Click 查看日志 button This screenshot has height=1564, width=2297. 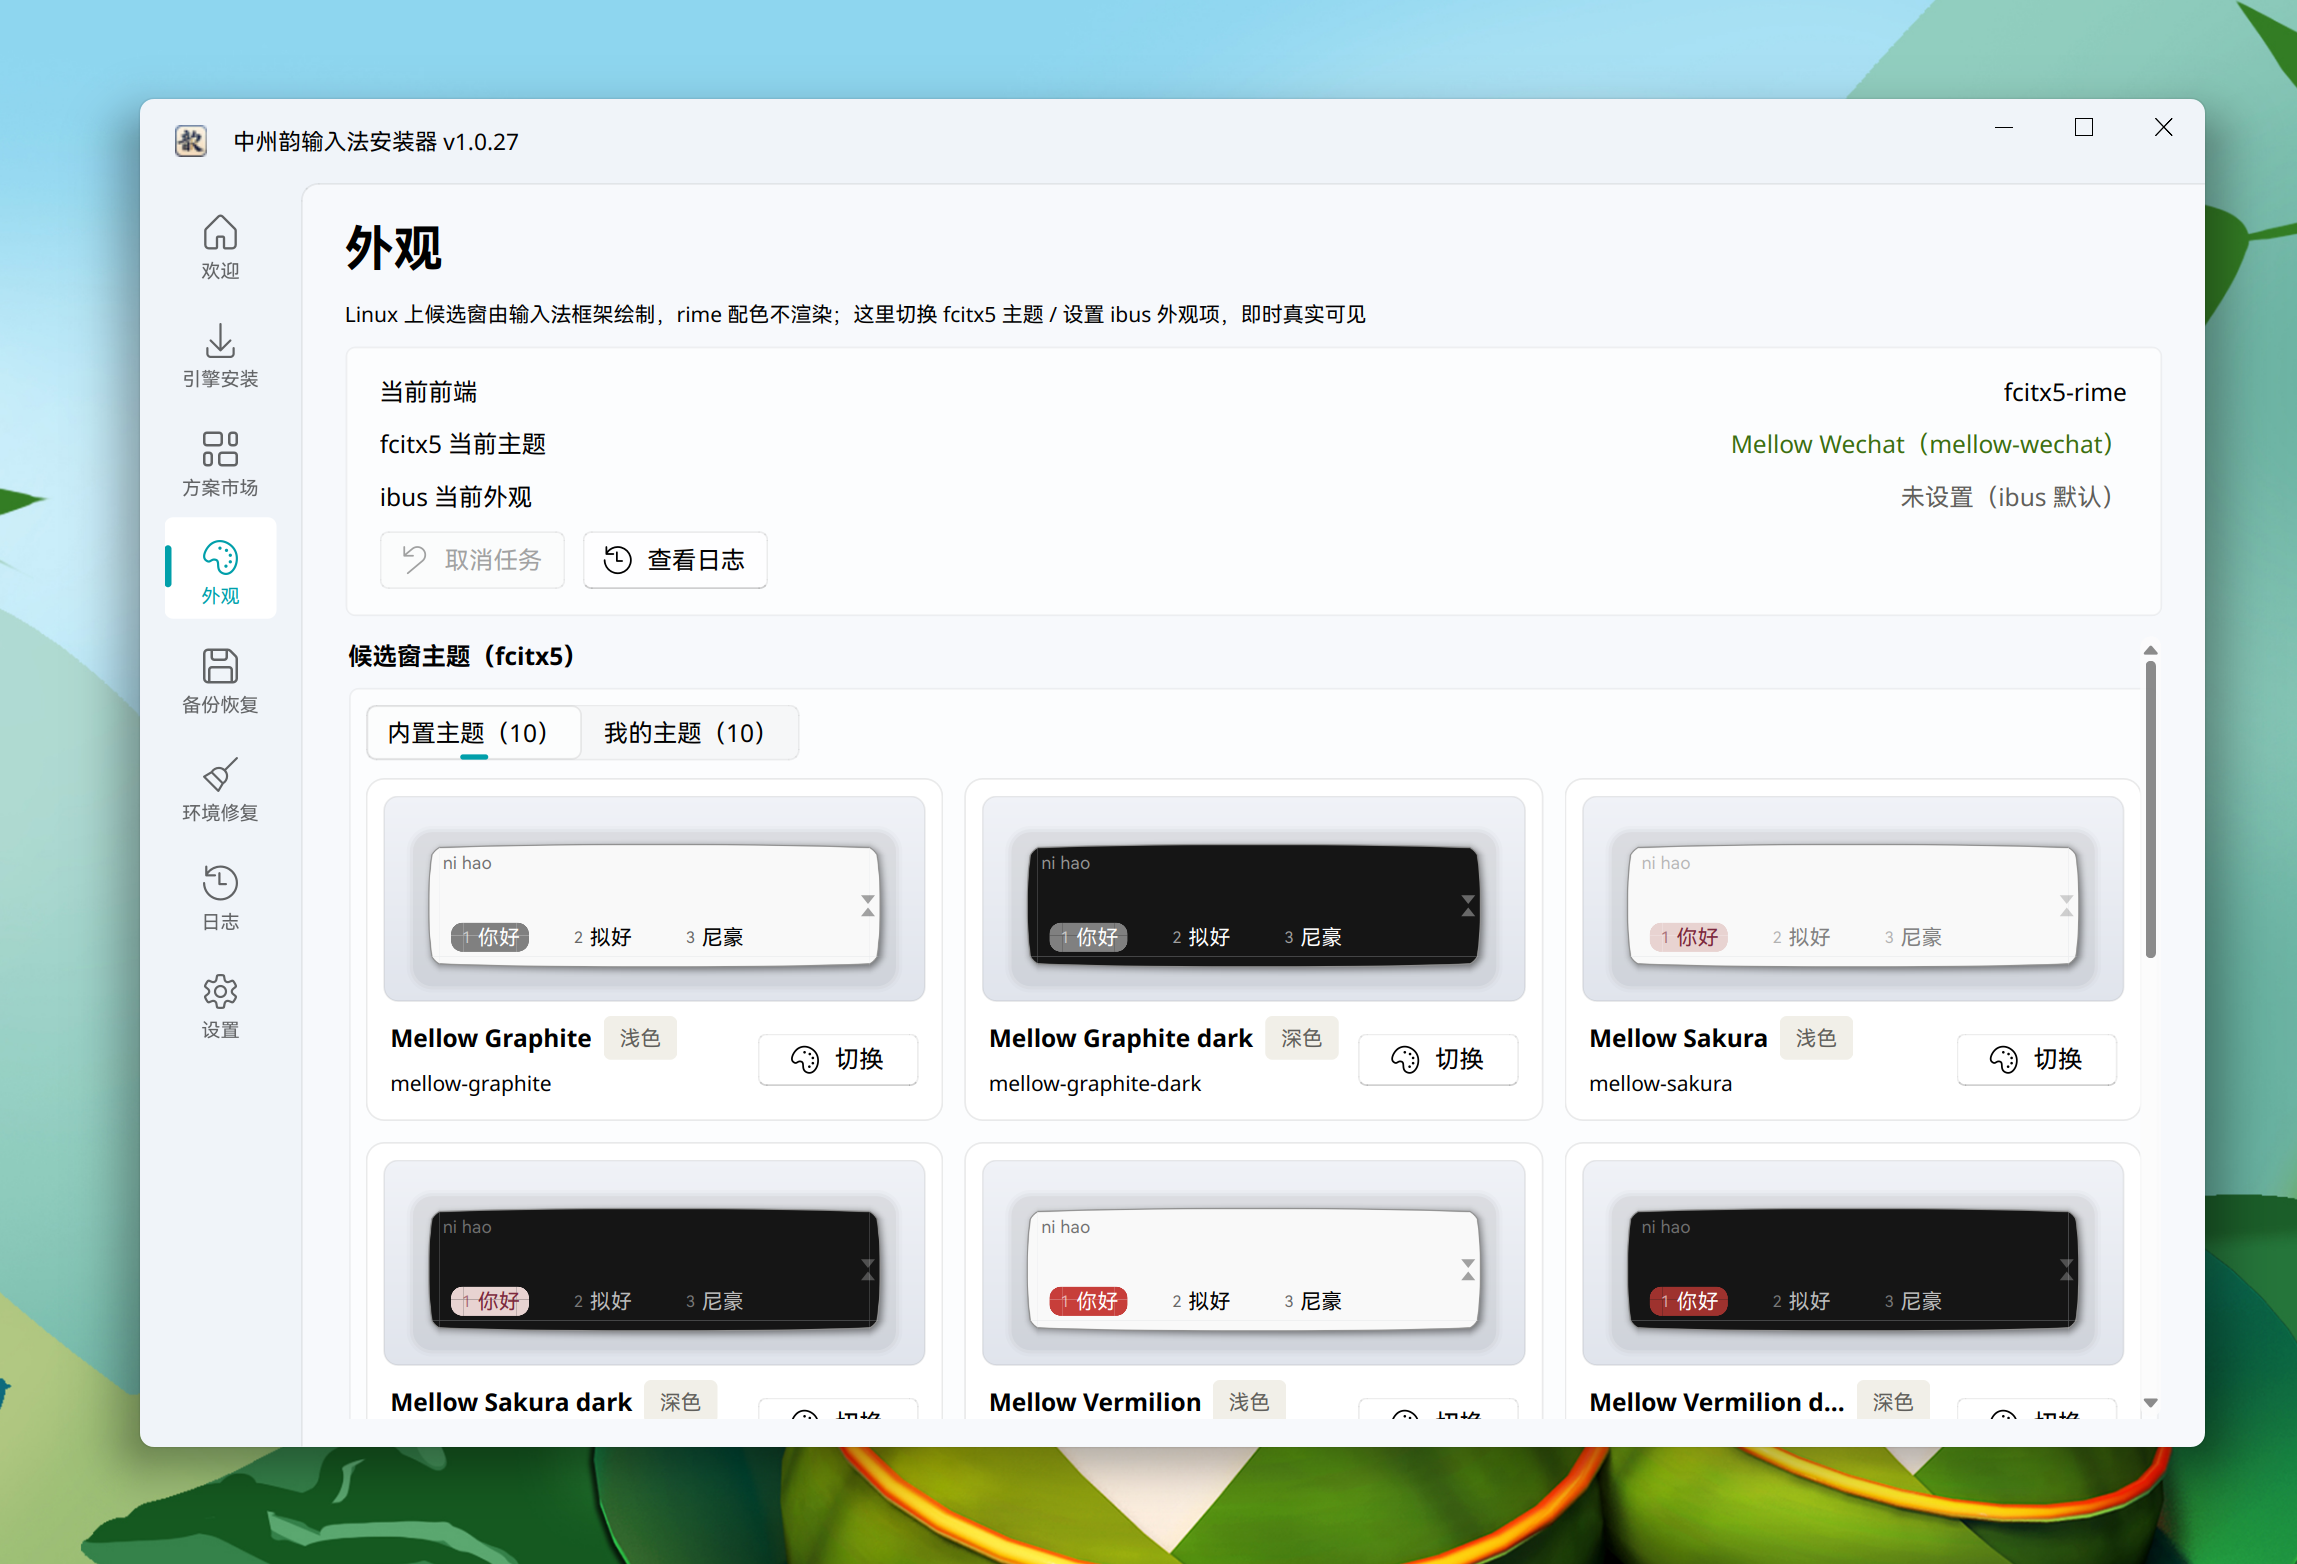(x=675, y=560)
